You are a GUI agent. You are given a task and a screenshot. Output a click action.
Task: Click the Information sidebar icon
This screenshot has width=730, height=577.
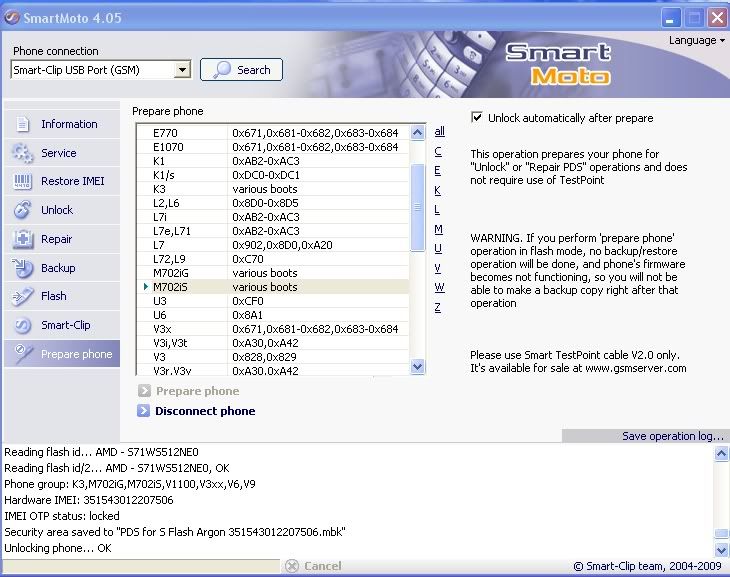pyautogui.click(x=23, y=125)
